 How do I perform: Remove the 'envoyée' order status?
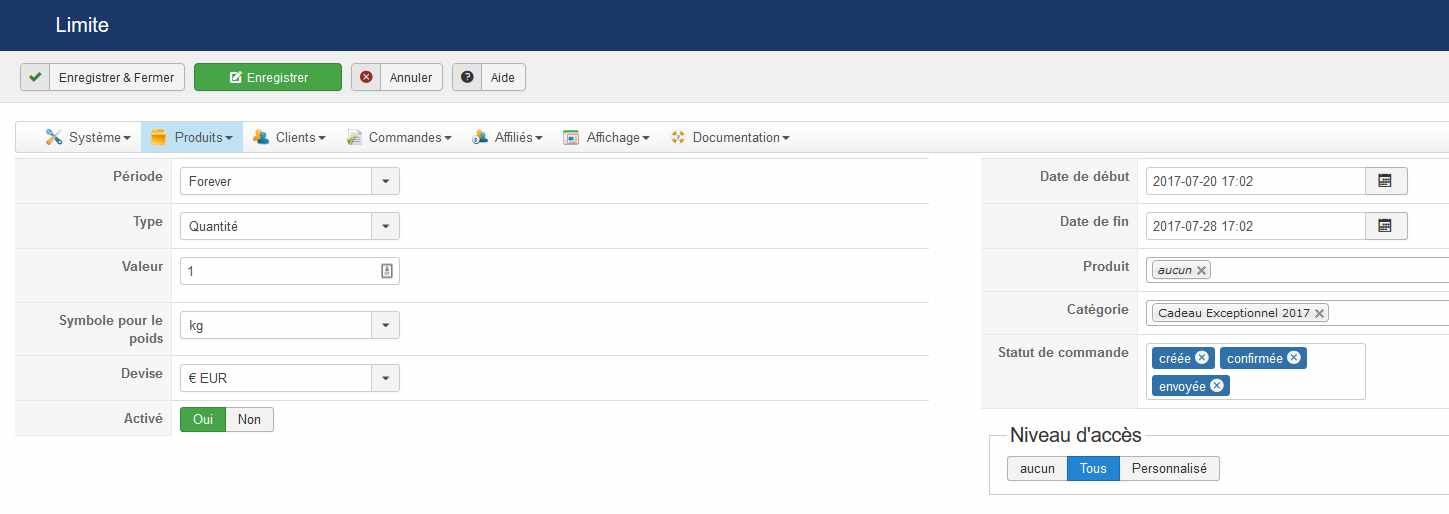click(x=1217, y=385)
